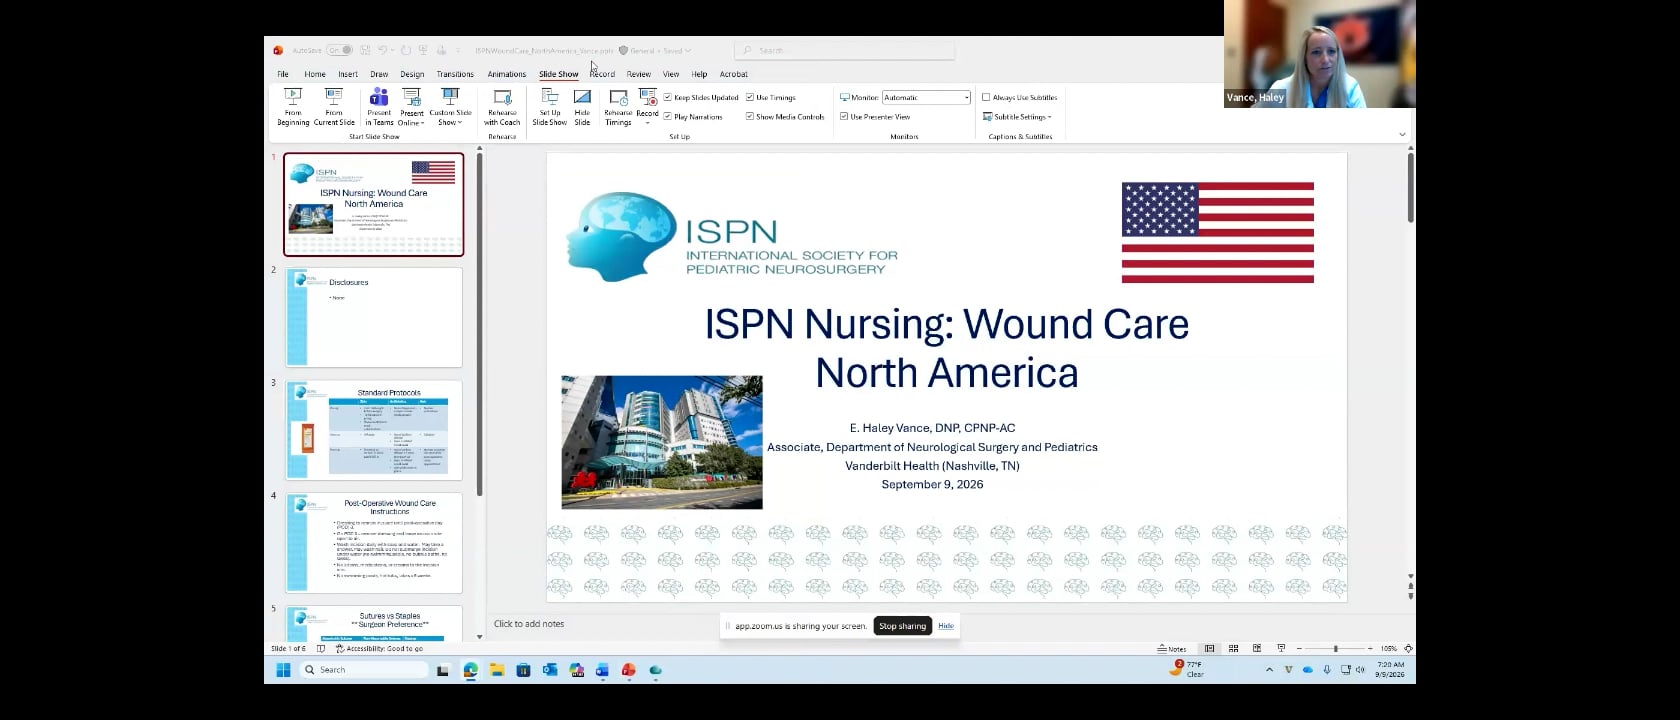Show hidden tray icons chevron
Screen dimensions: 1680x720
coord(1269,670)
